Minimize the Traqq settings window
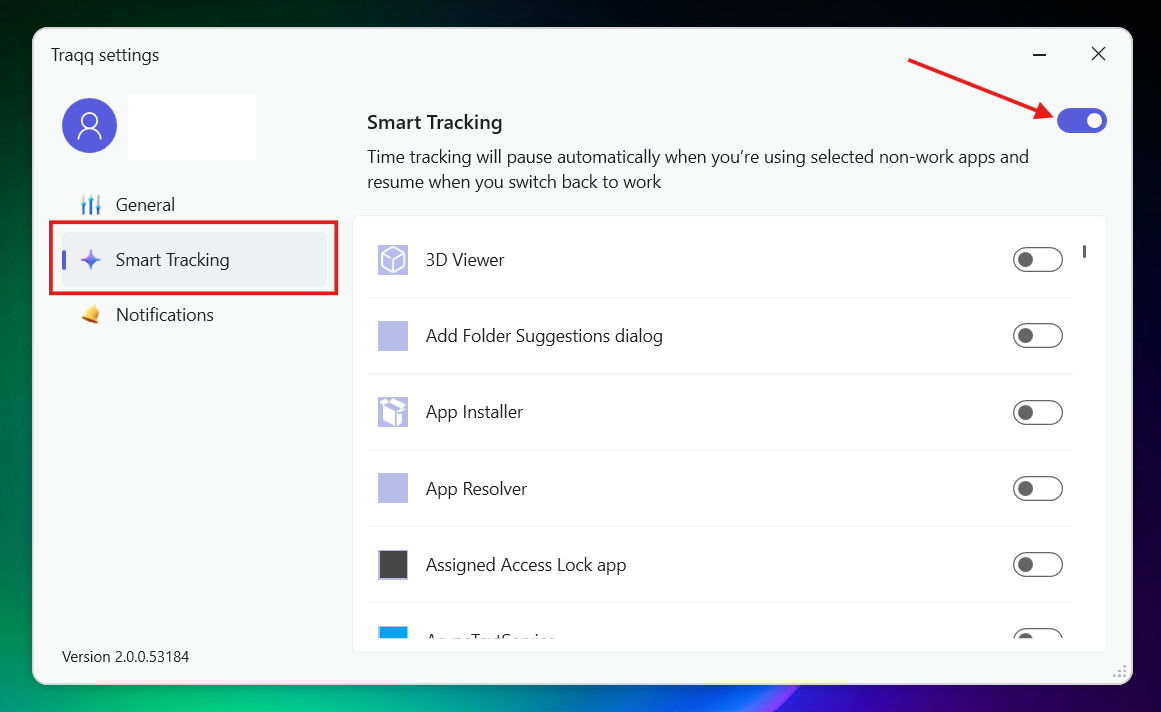Screen dimensions: 1161x712 click(x=1040, y=54)
